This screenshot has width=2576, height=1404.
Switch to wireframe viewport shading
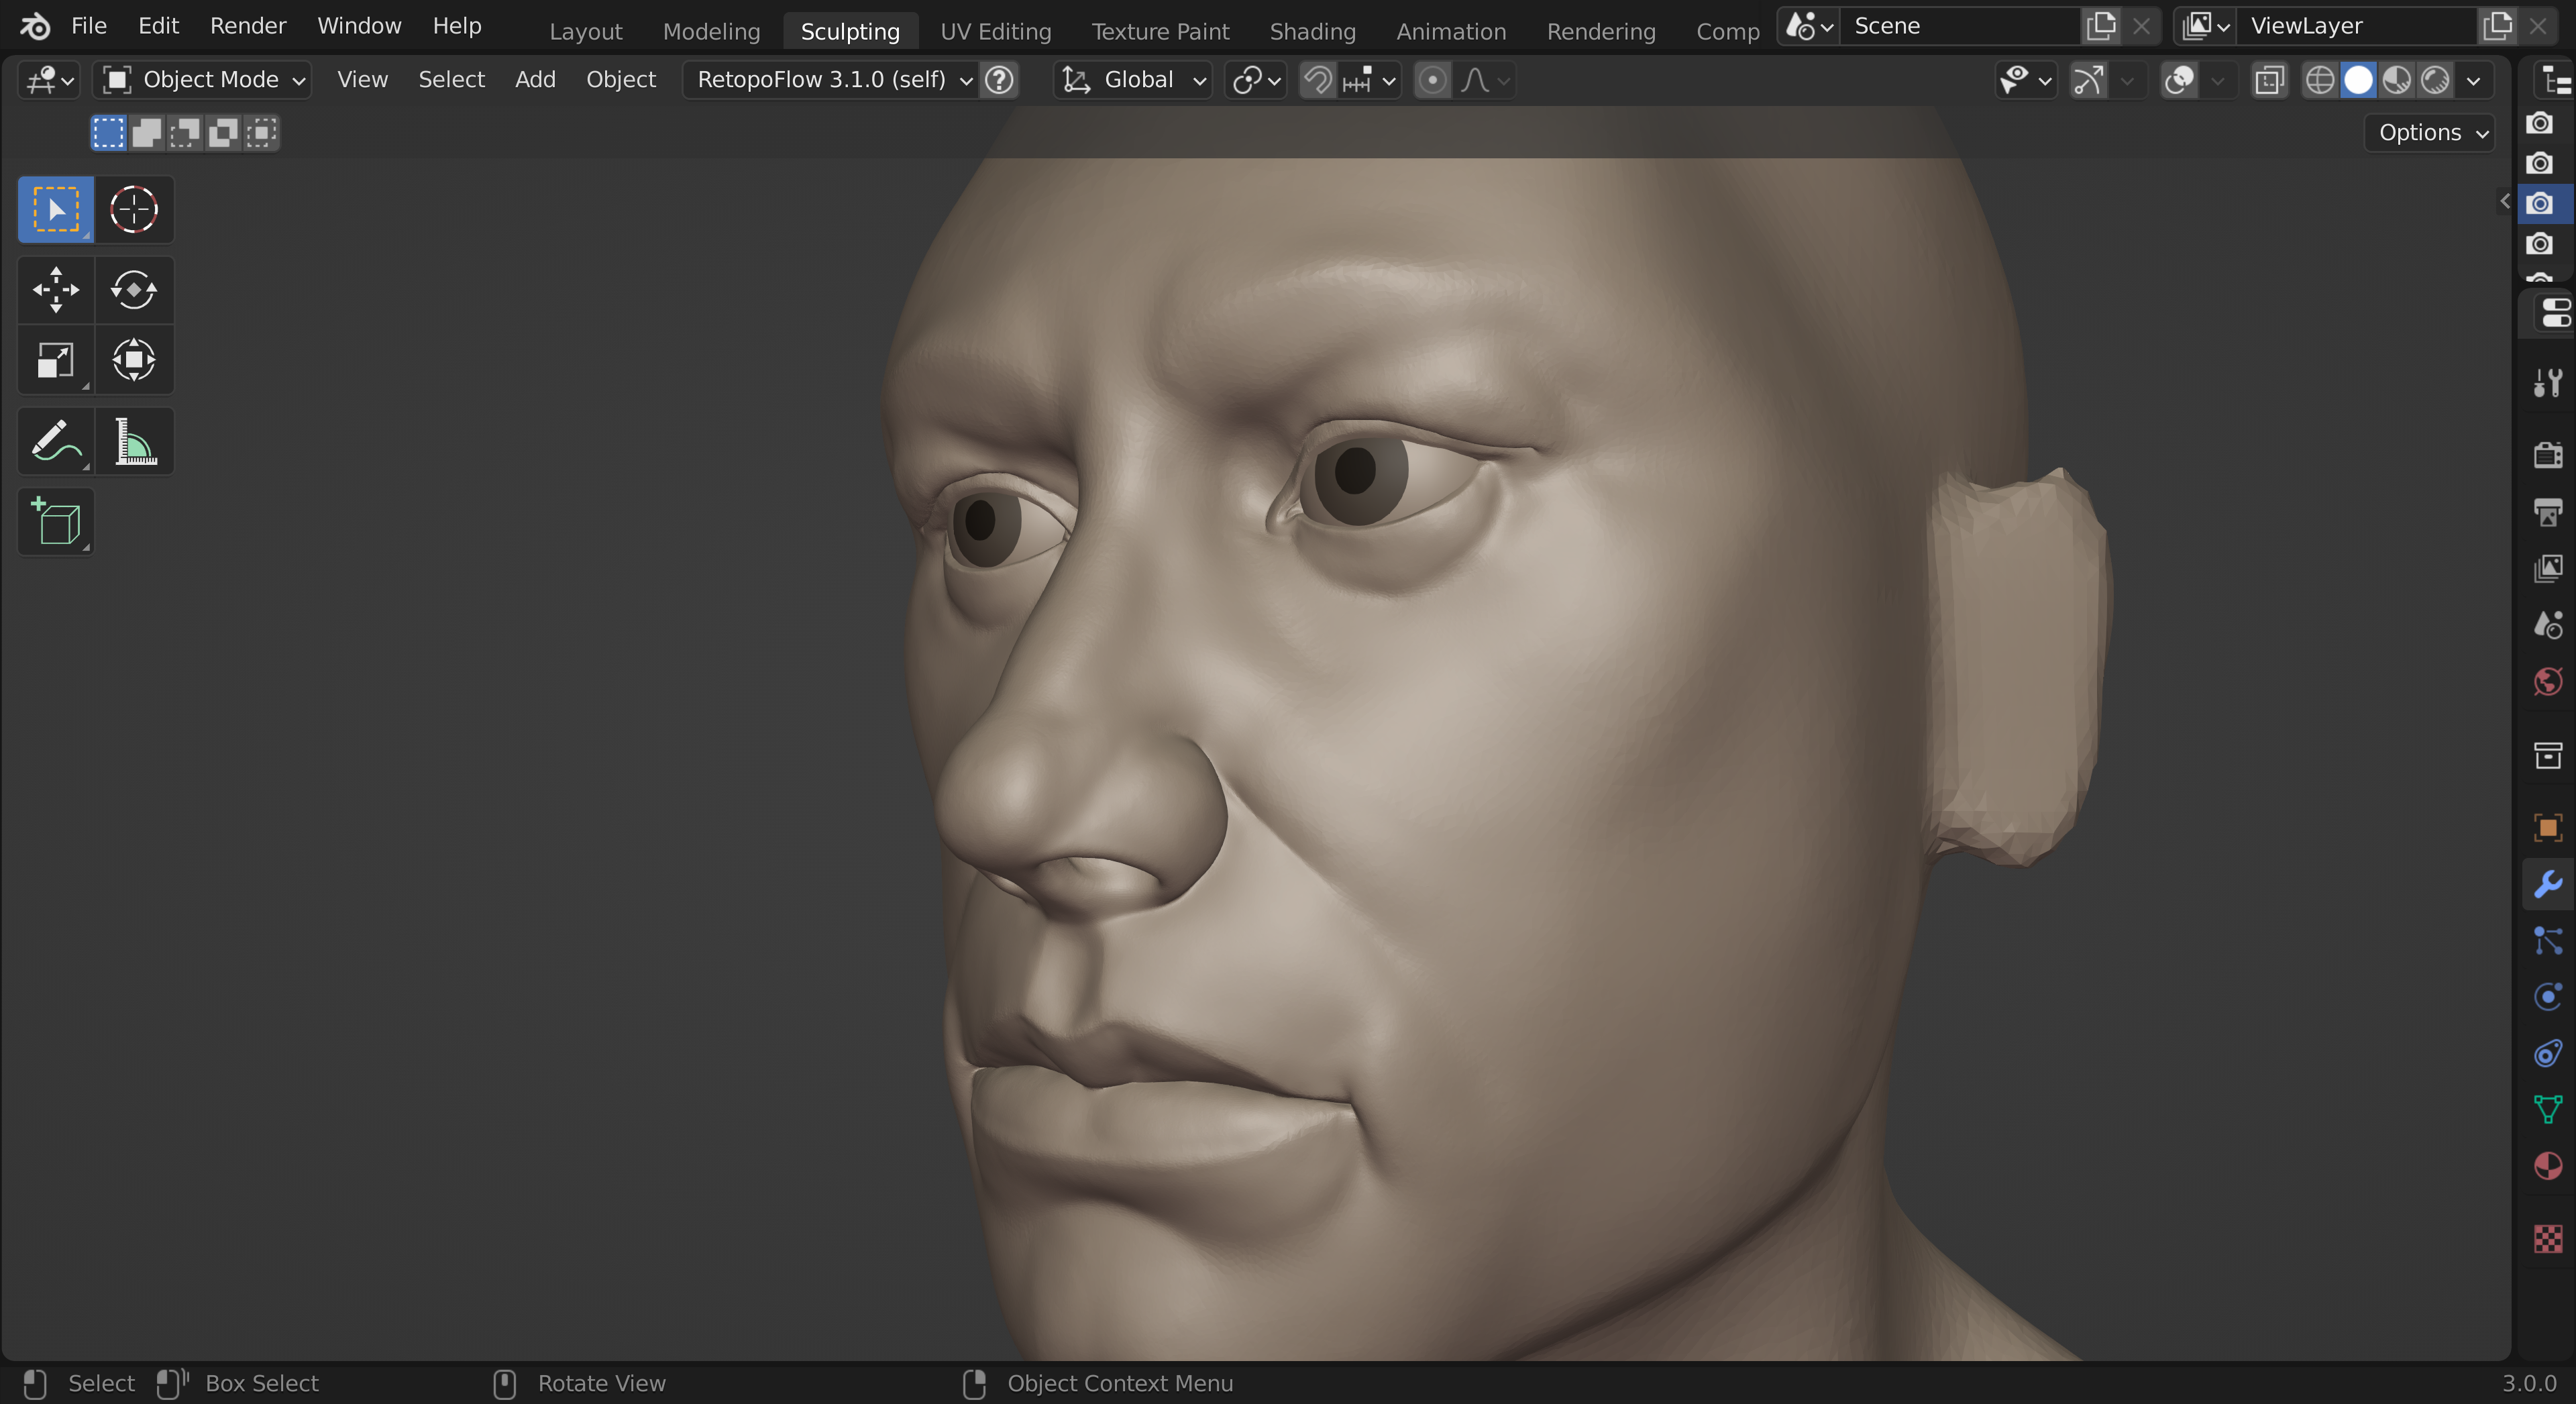(x=2319, y=80)
